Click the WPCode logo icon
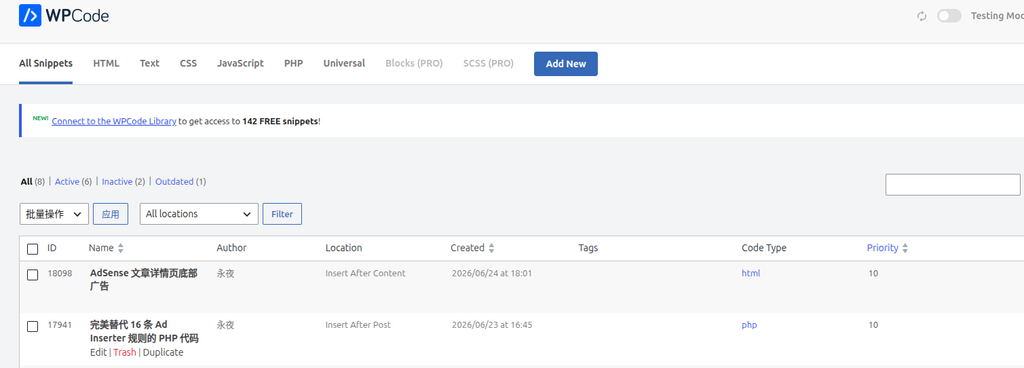This screenshot has height=368, width=1024. tap(30, 16)
